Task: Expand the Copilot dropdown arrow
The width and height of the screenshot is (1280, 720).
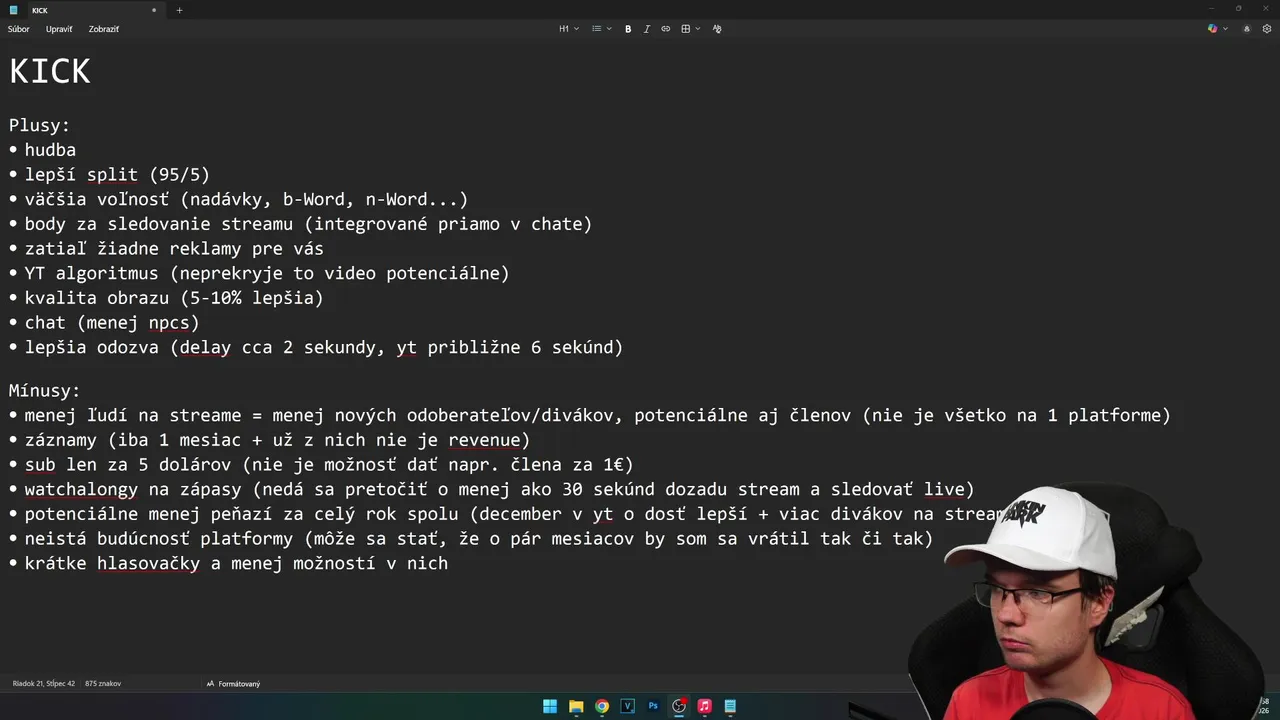Action: (x=1225, y=29)
